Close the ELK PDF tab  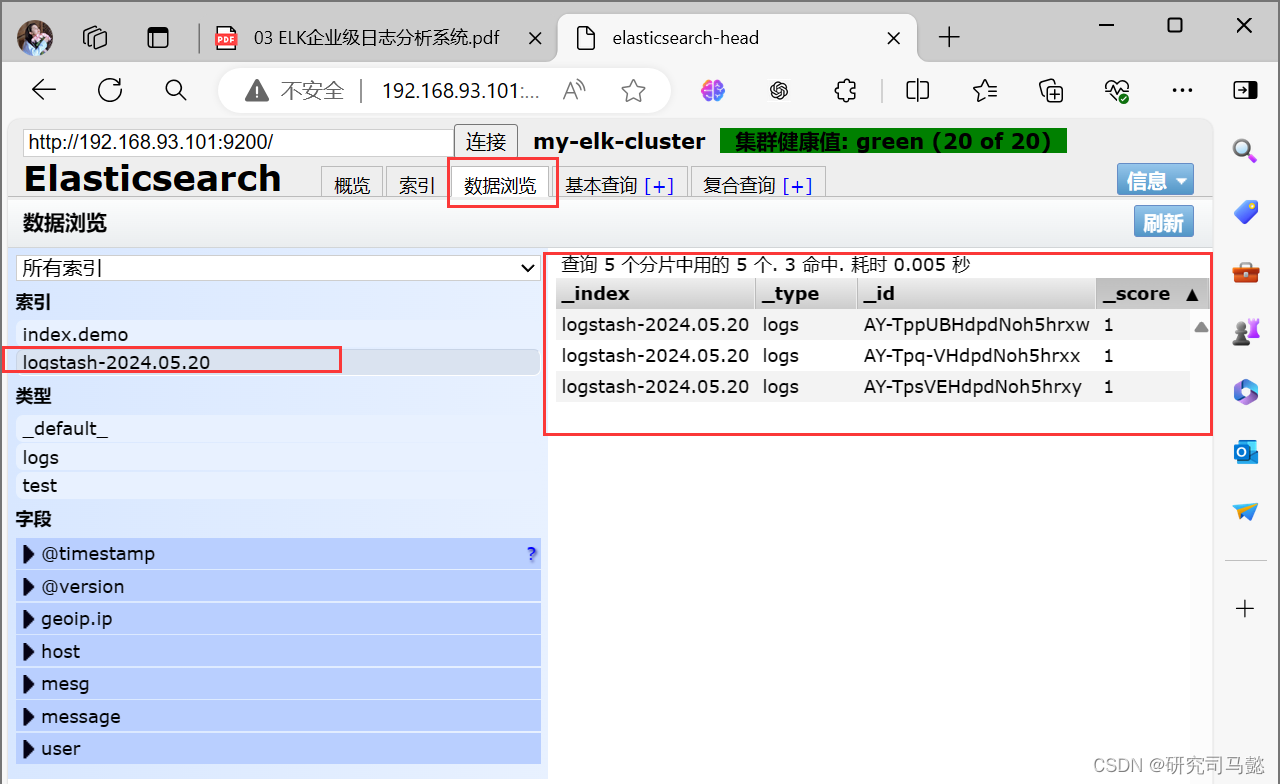535,38
